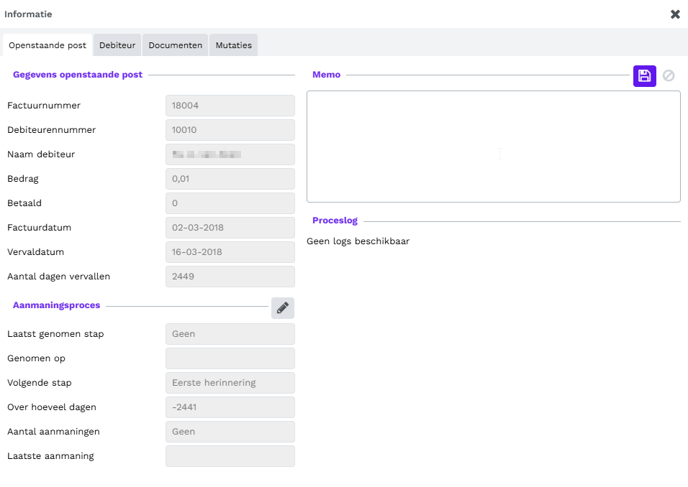Image resolution: width=688 pixels, height=487 pixels.
Task: Click inside the Memo text area
Action: click(493, 147)
